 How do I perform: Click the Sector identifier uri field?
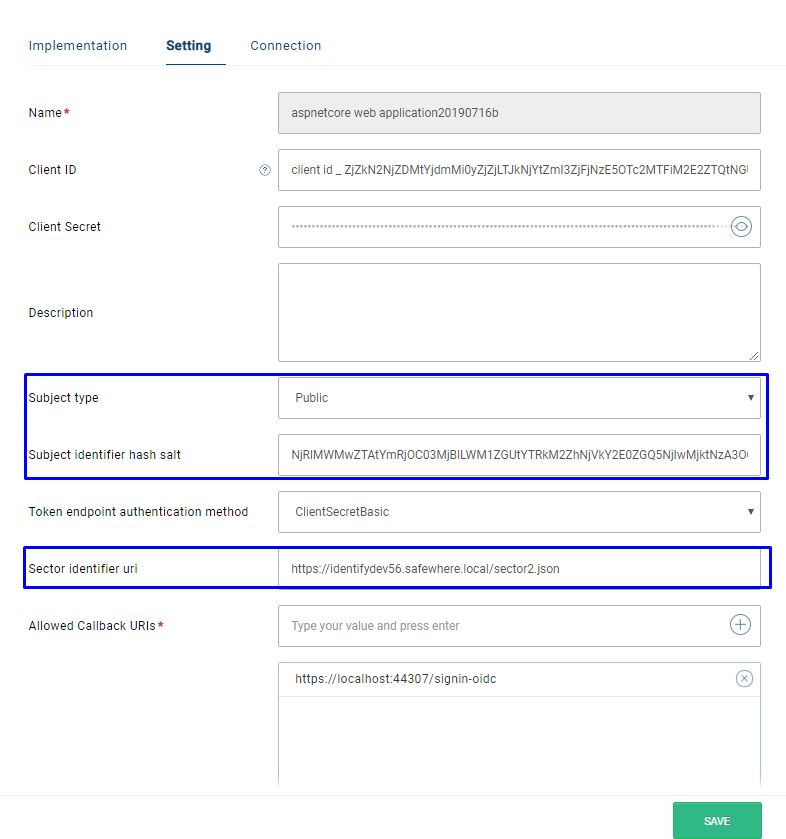[519, 569]
